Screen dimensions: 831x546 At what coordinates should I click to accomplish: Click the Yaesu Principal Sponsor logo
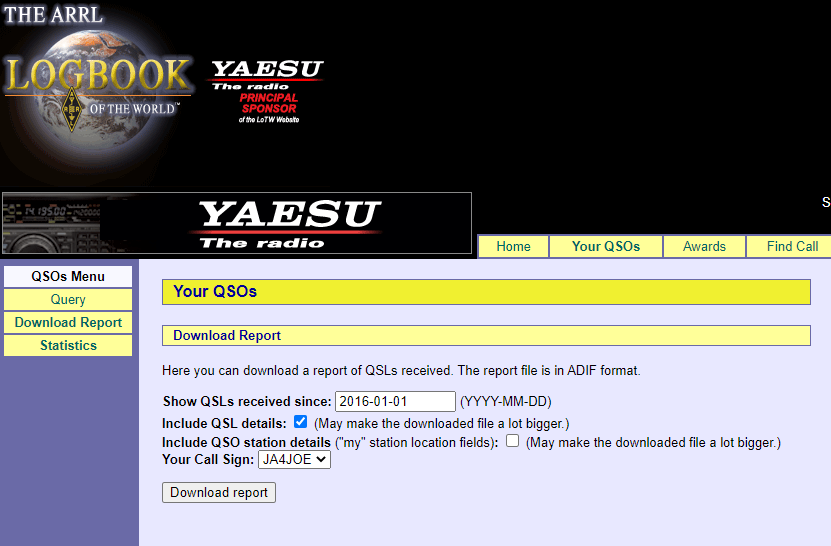[x=267, y=92]
